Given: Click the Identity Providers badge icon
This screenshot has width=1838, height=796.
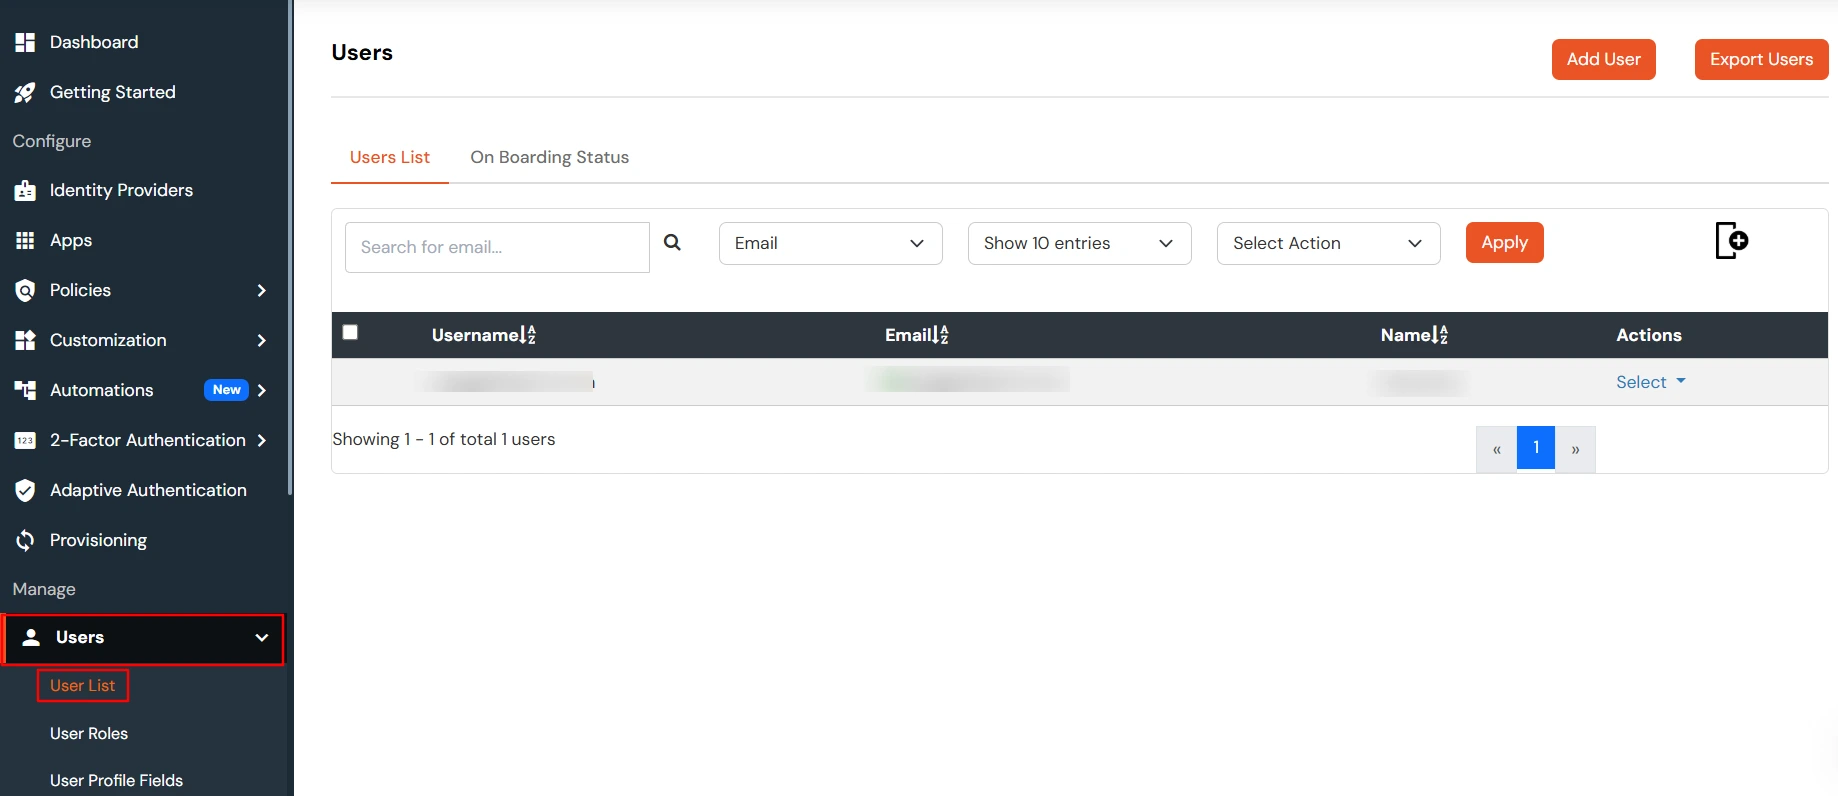Looking at the screenshot, I should (25, 190).
